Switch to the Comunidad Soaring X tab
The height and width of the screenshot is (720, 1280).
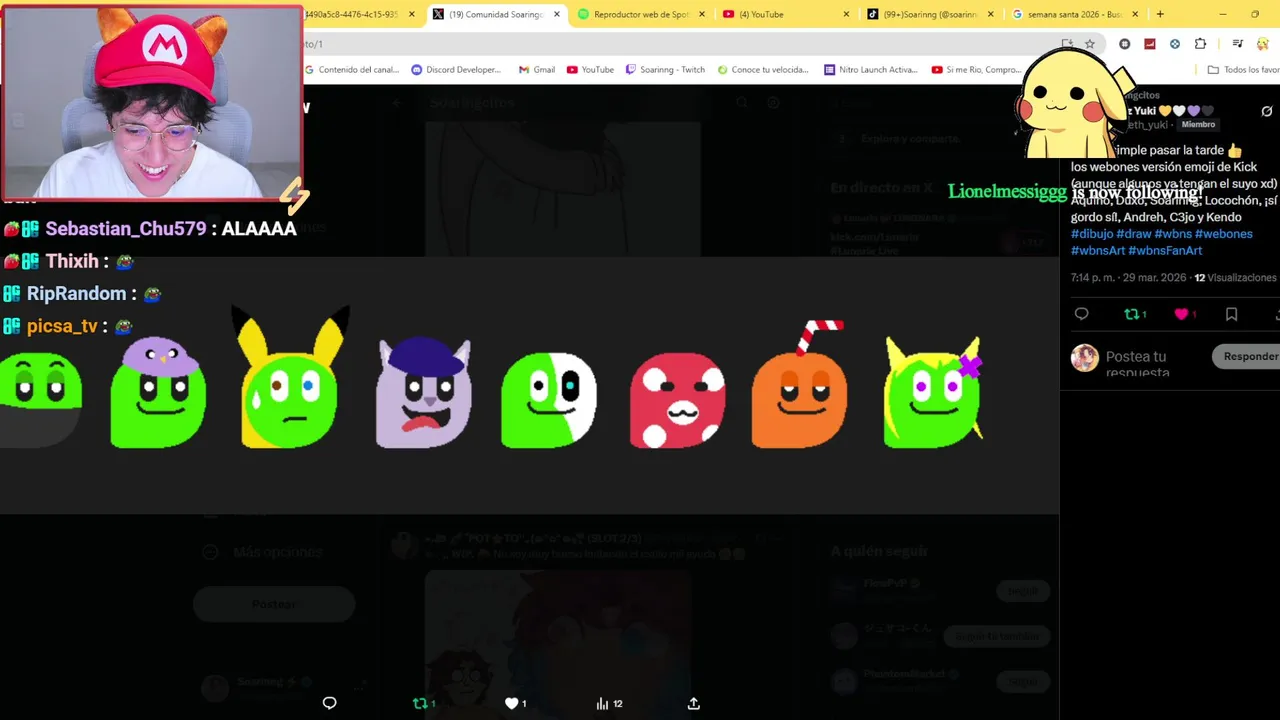495,14
